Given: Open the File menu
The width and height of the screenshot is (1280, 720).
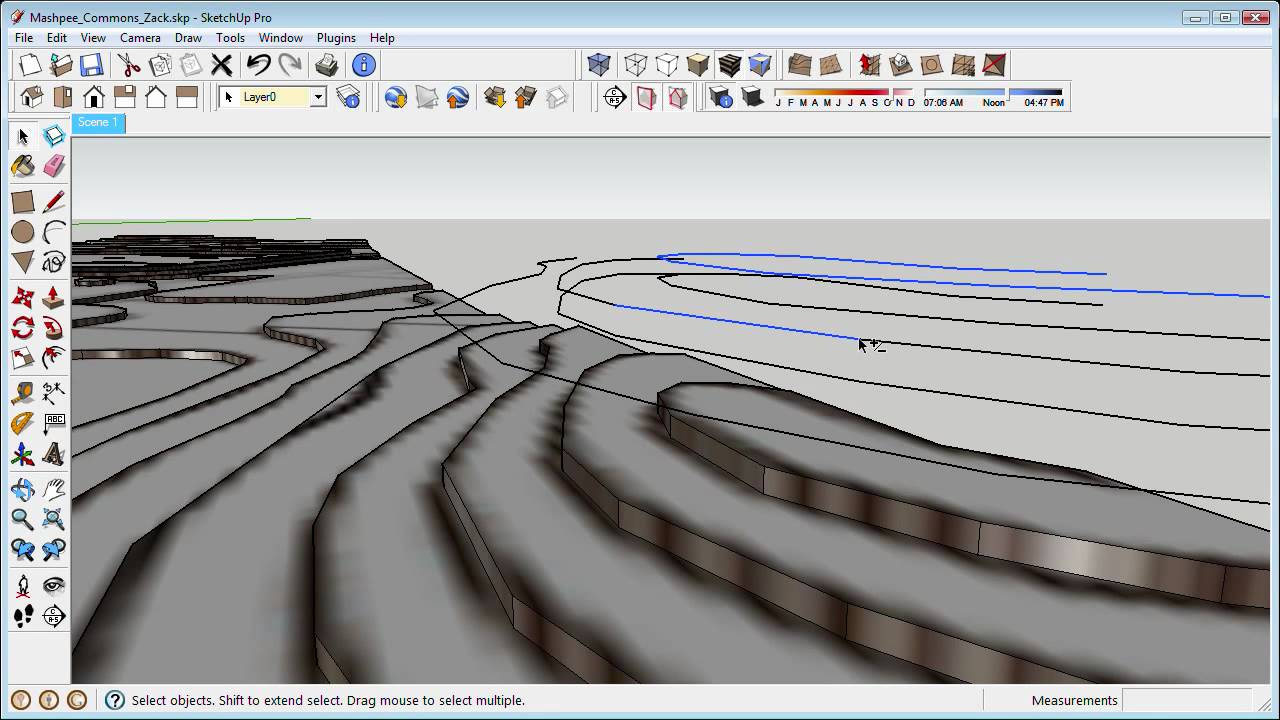Looking at the screenshot, I should 24,37.
